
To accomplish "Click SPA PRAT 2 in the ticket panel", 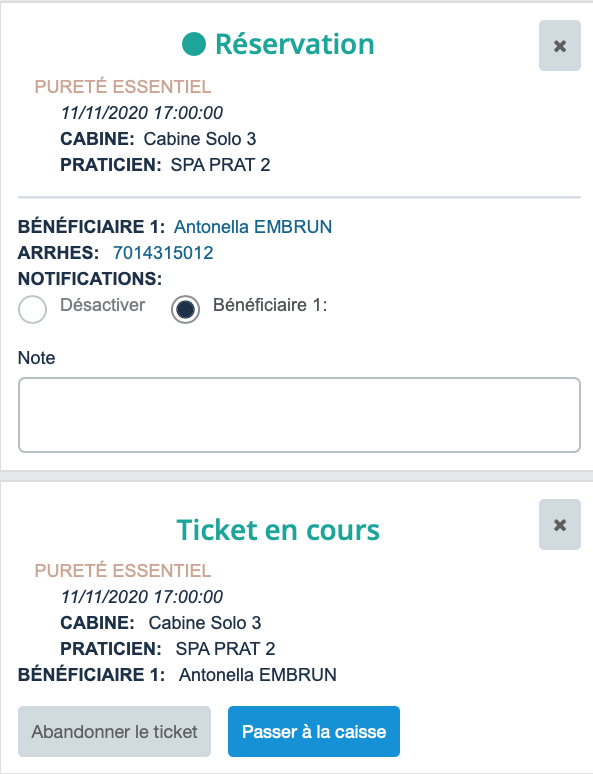I will click(x=226, y=649).
